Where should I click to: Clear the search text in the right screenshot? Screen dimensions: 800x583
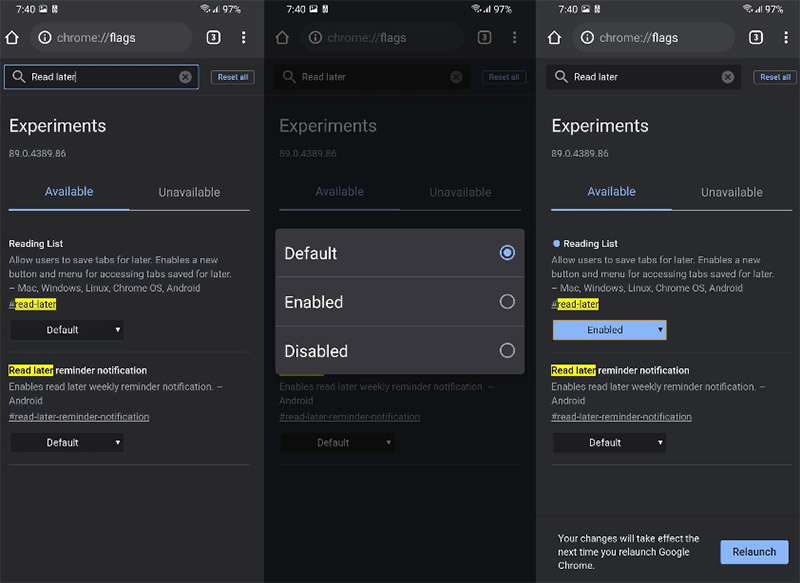pyautogui.click(x=728, y=77)
